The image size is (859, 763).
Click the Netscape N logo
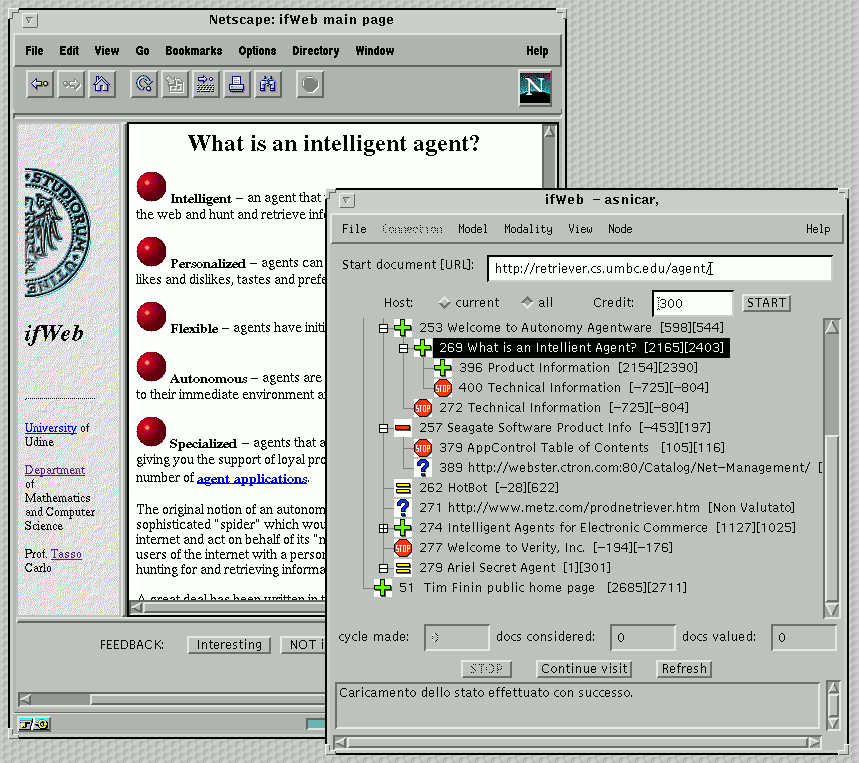click(x=535, y=88)
